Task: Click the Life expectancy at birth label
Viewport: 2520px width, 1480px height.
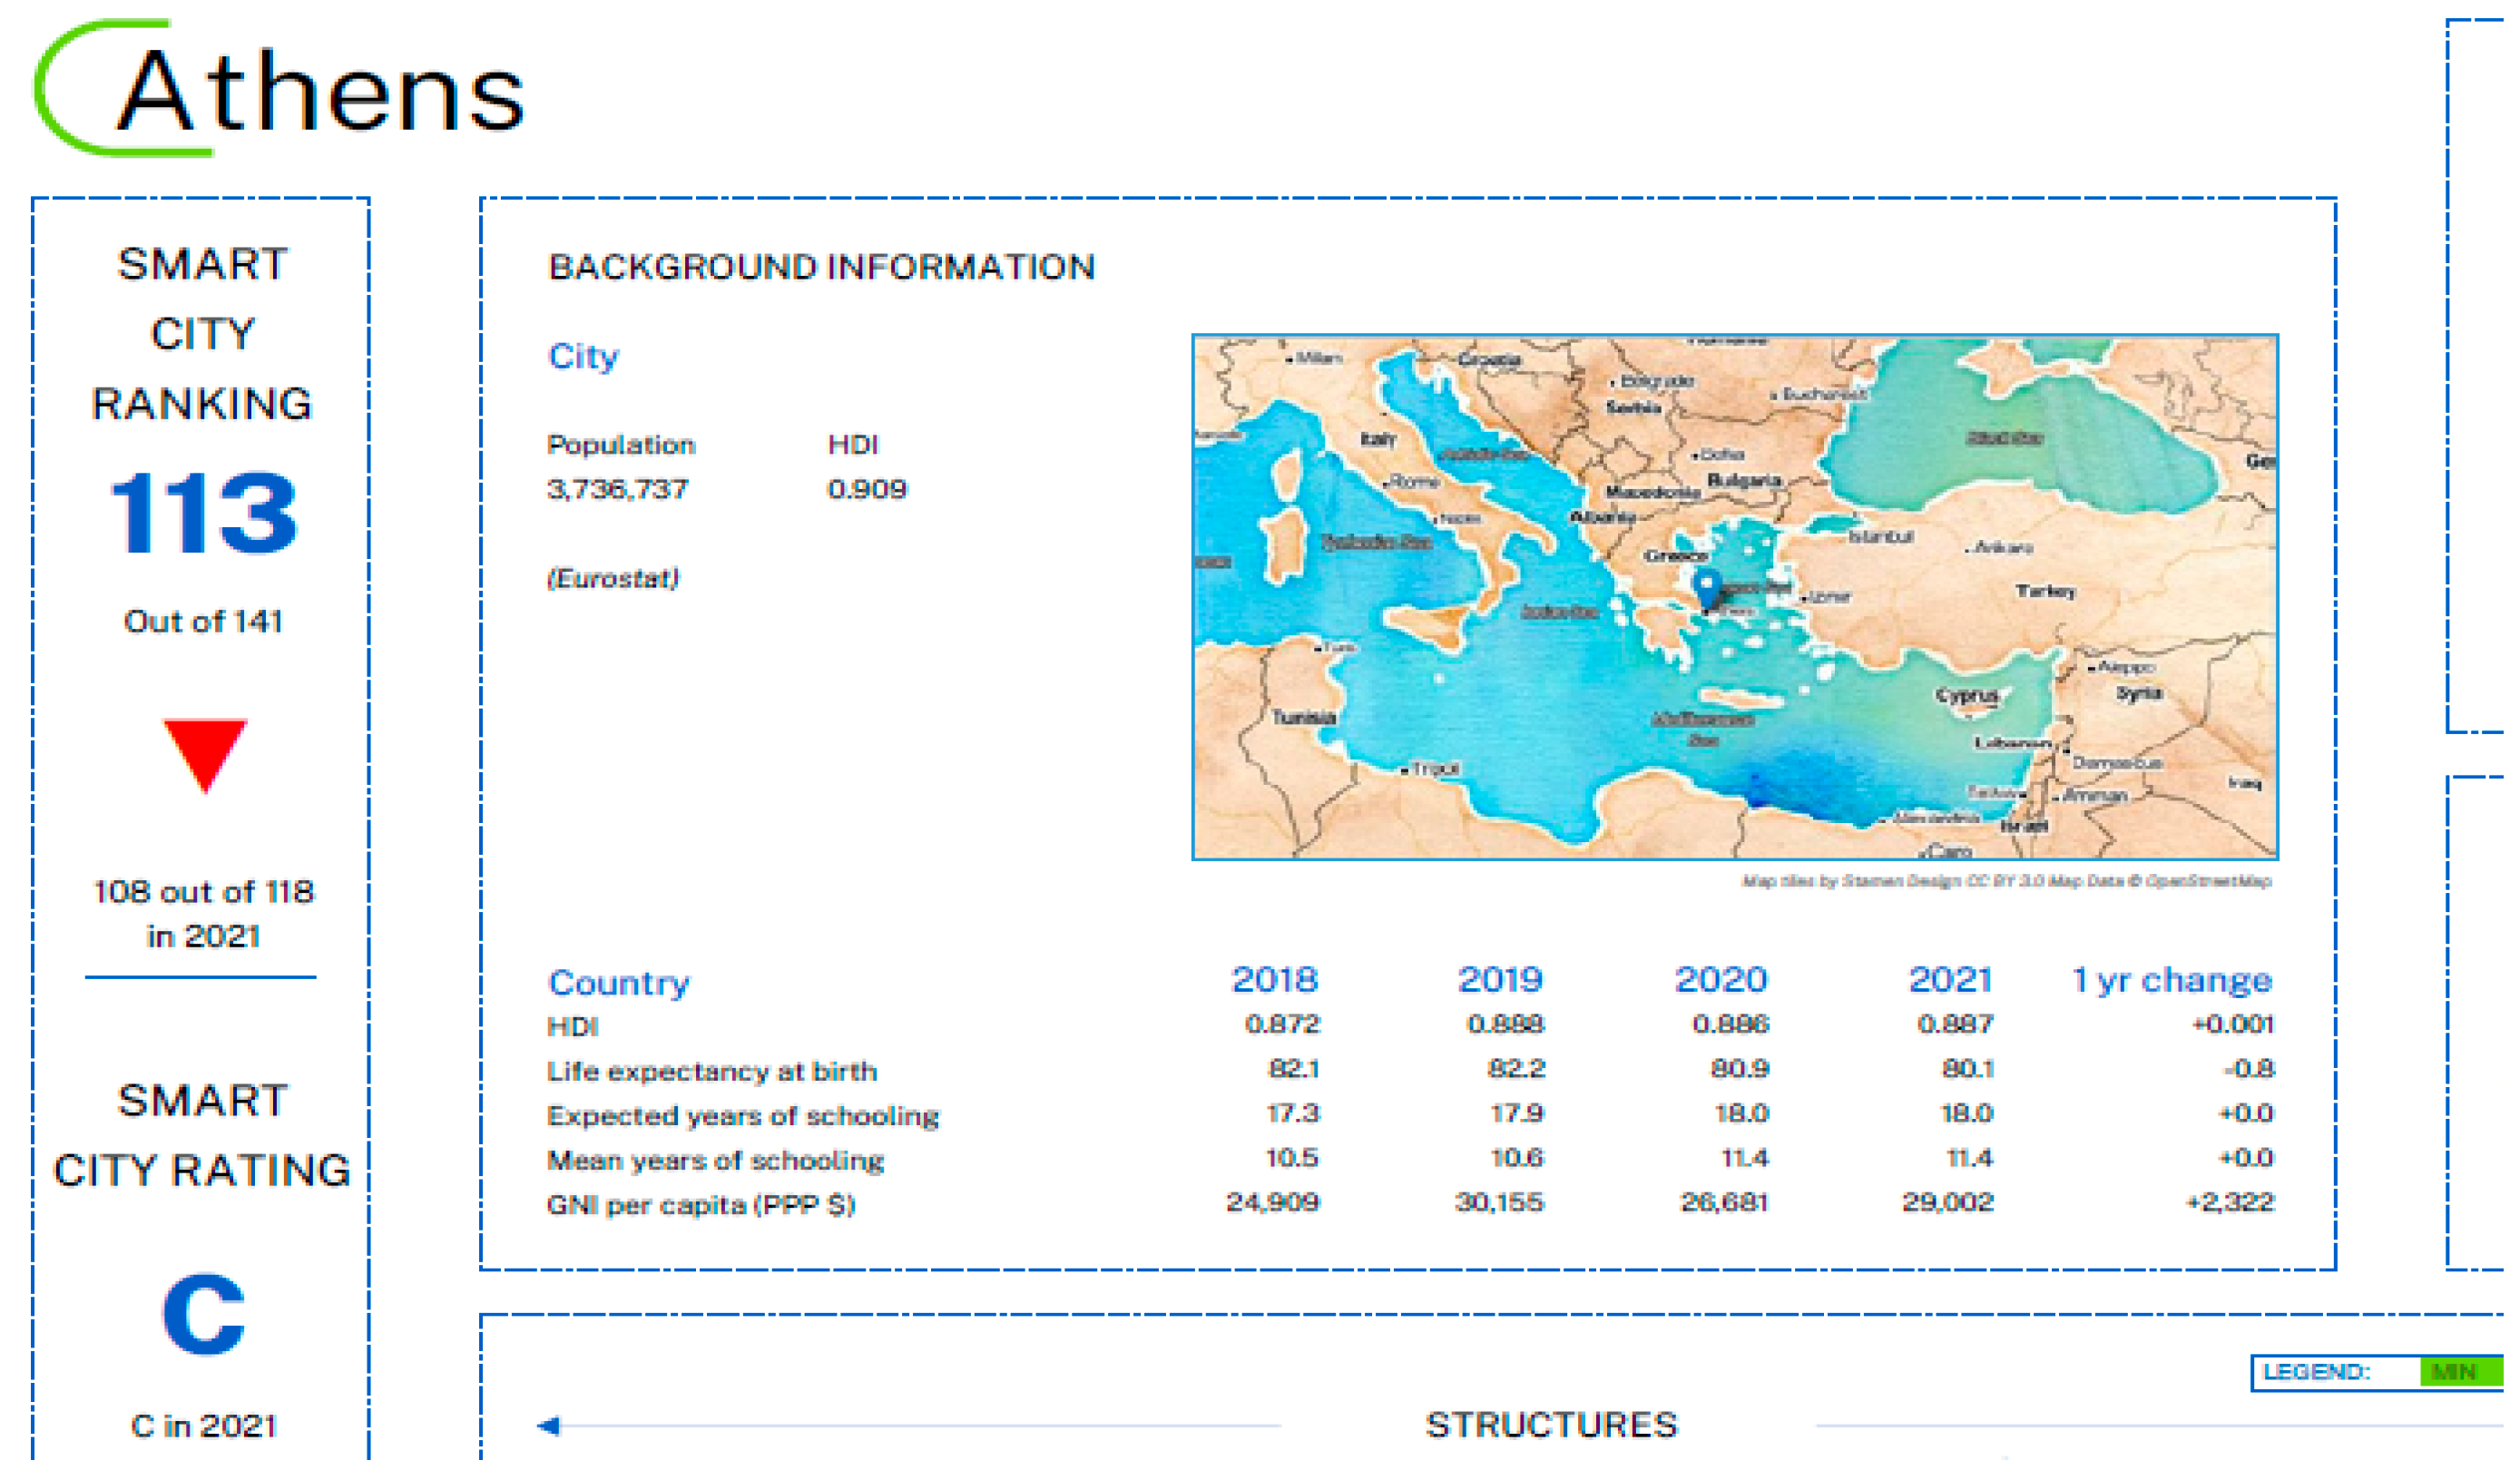Action: coord(711,1071)
